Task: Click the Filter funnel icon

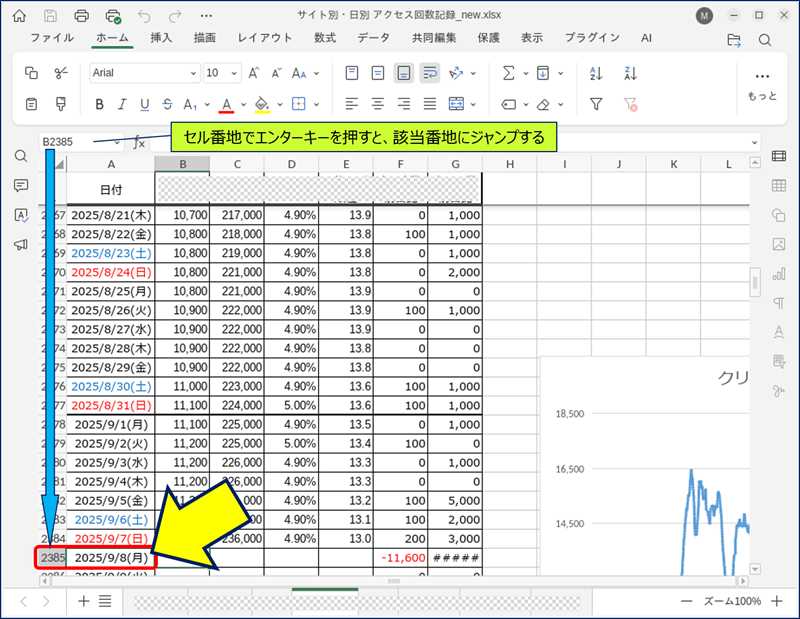Action: (597, 104)
